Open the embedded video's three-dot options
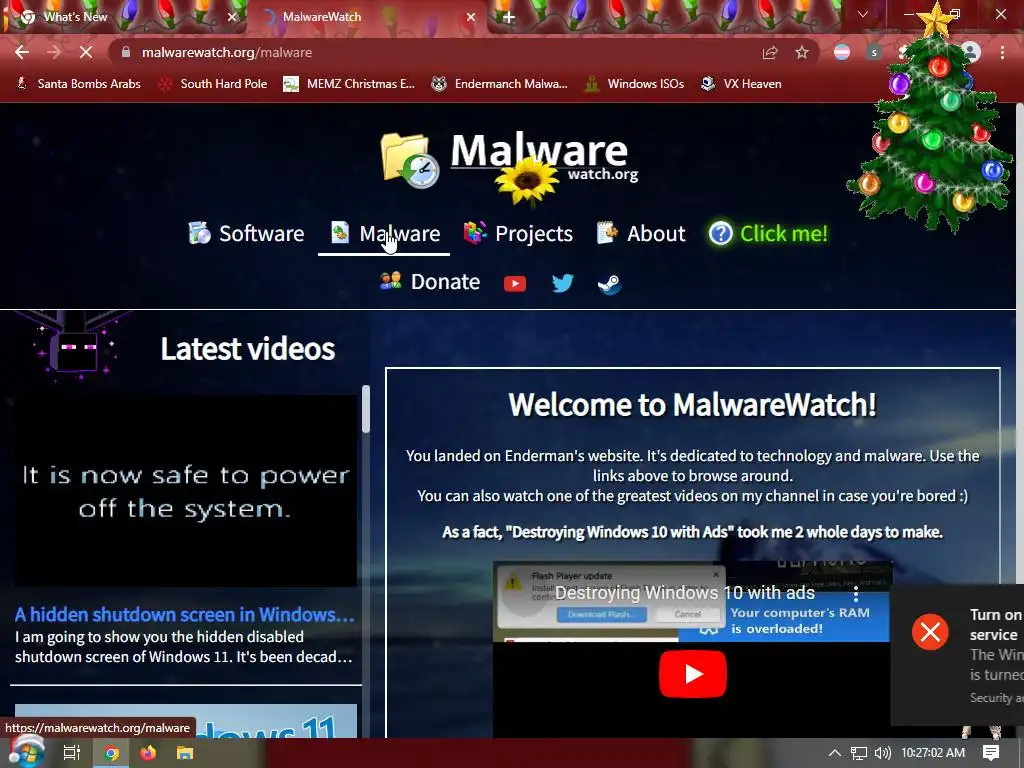Image resolution: width=1024 pixels, height=768 pixels. pos(856,593)
